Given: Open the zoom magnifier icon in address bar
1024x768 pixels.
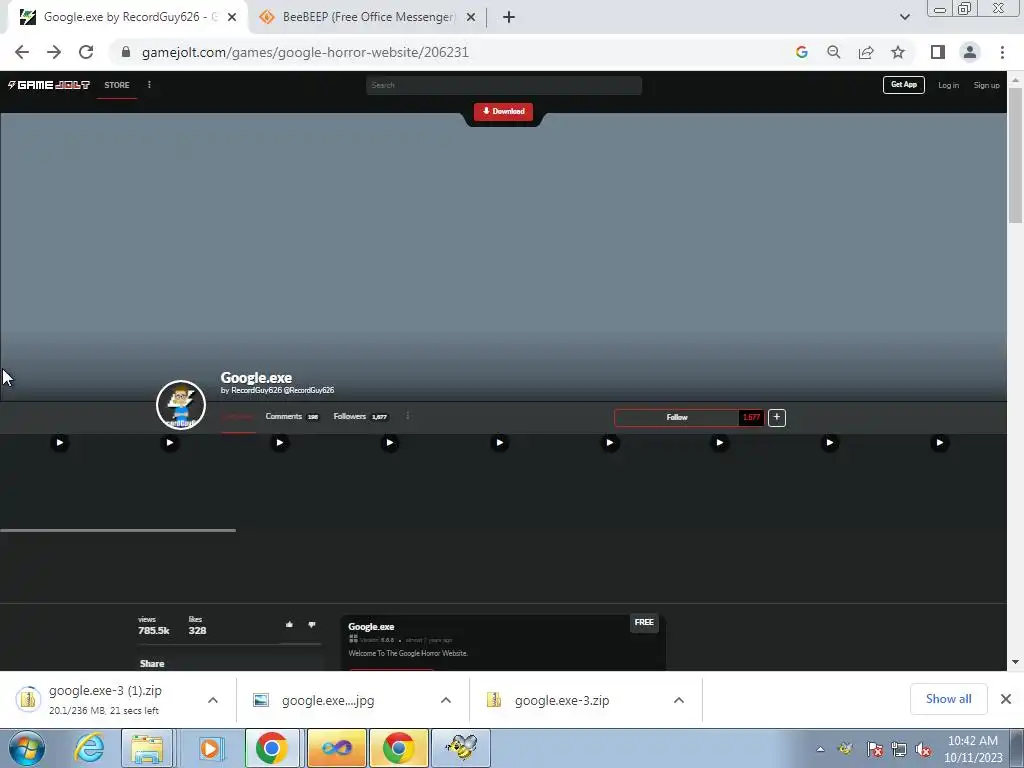Looking at the screenshot, I should pyautogui.click(x=834, y=52).
